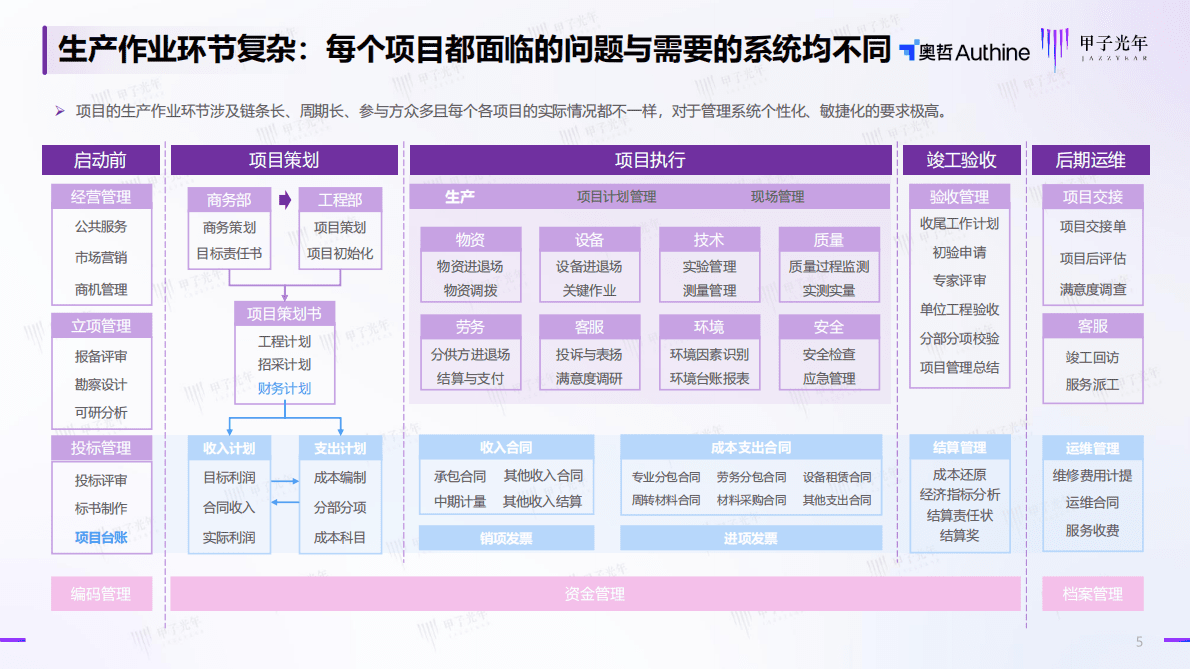
Task: Click the highlighted 项目台账 entry
Action: (101, 540)
